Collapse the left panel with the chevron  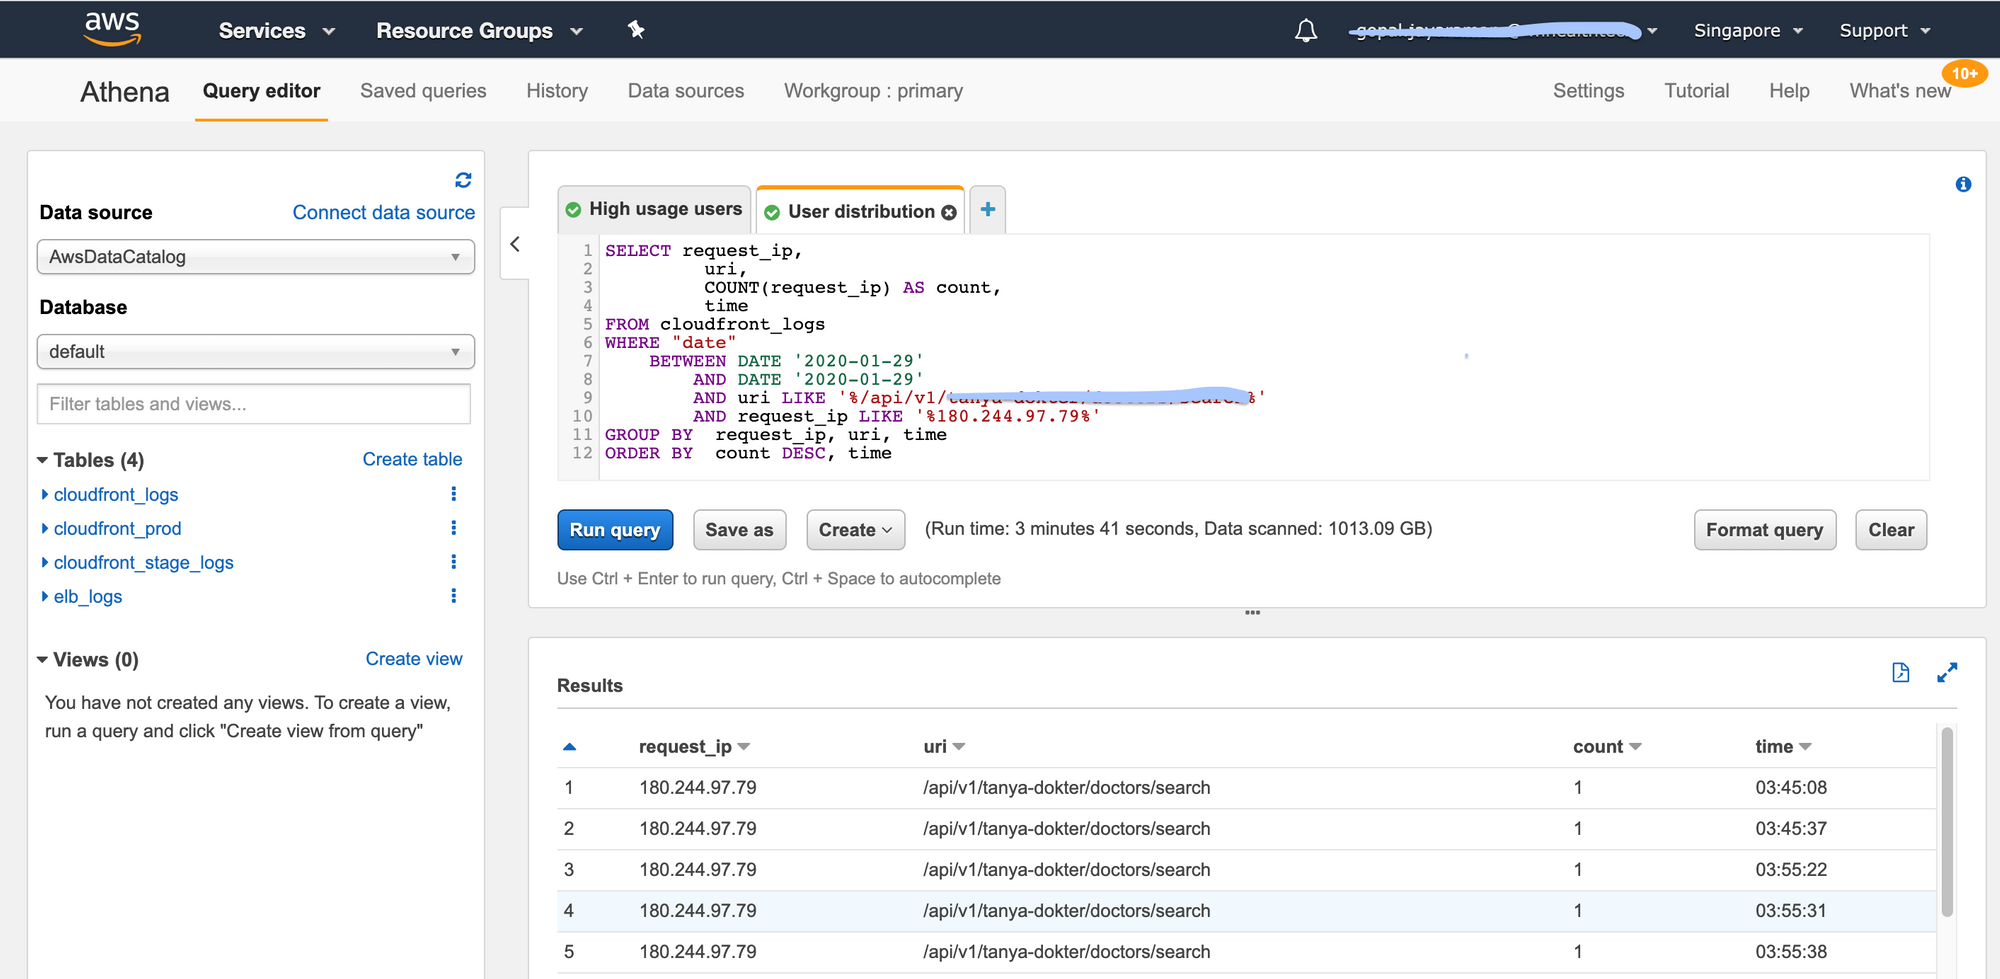click(x=515, y=244)
